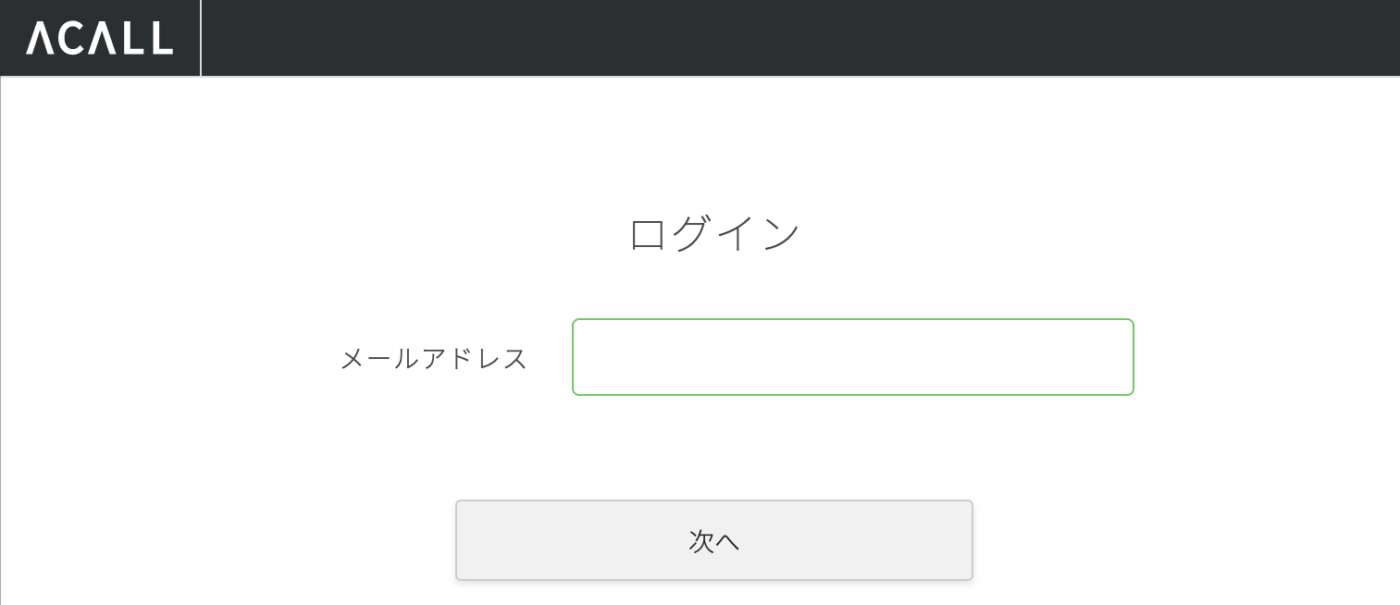Select the ログイン heading text
The height and width of the screenshot is (605, 1400).
[714, 234]
